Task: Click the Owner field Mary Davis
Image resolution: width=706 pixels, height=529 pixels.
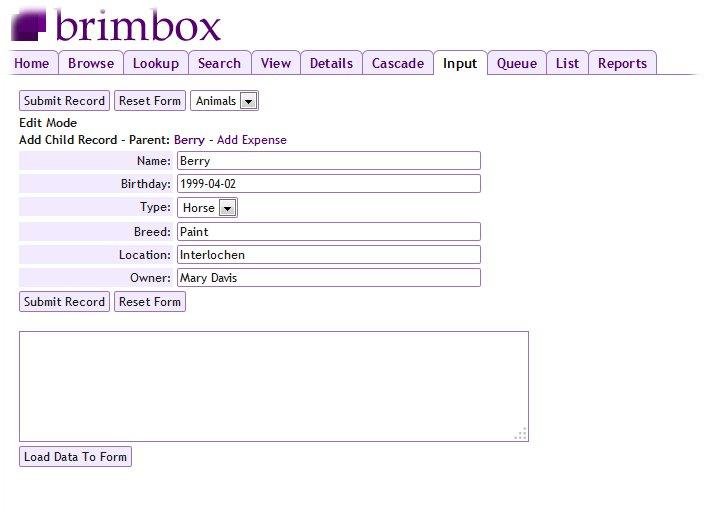Action: (x=329, y=278)
